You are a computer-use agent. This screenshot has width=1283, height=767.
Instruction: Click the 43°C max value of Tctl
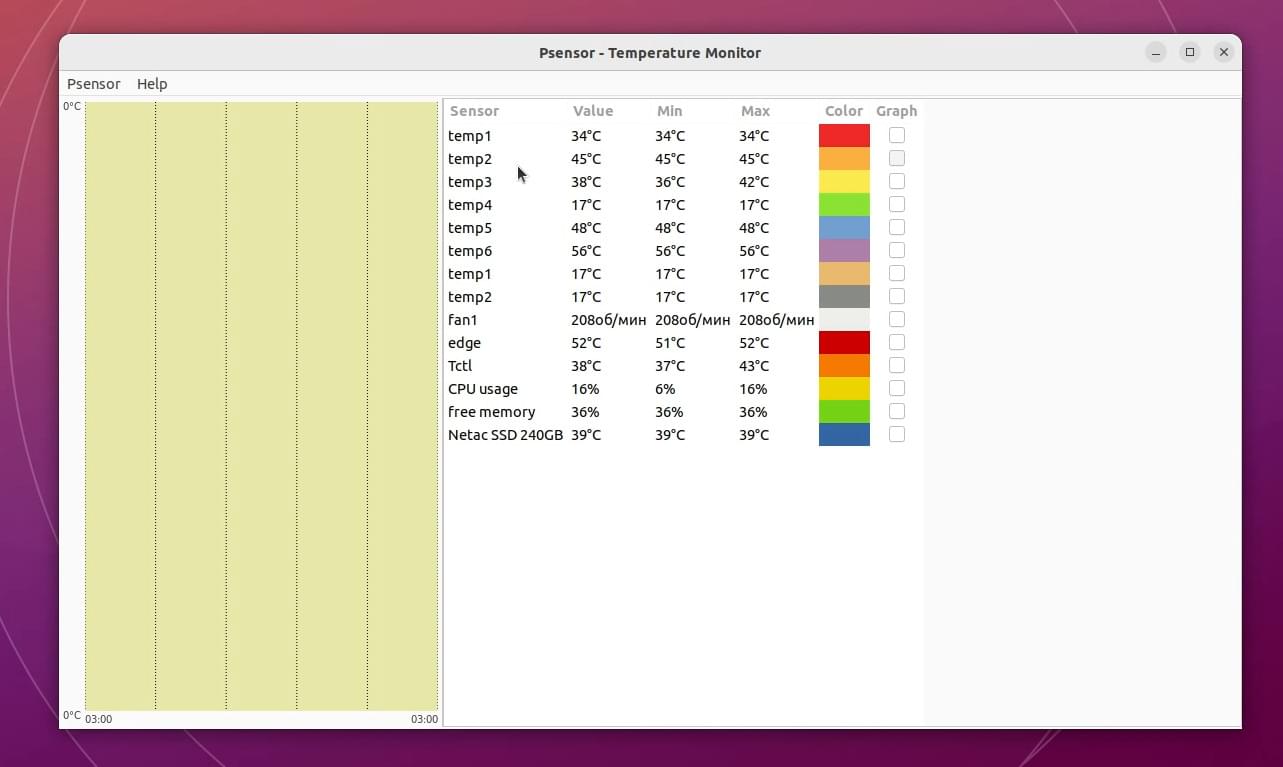click(x=754, y=366)
